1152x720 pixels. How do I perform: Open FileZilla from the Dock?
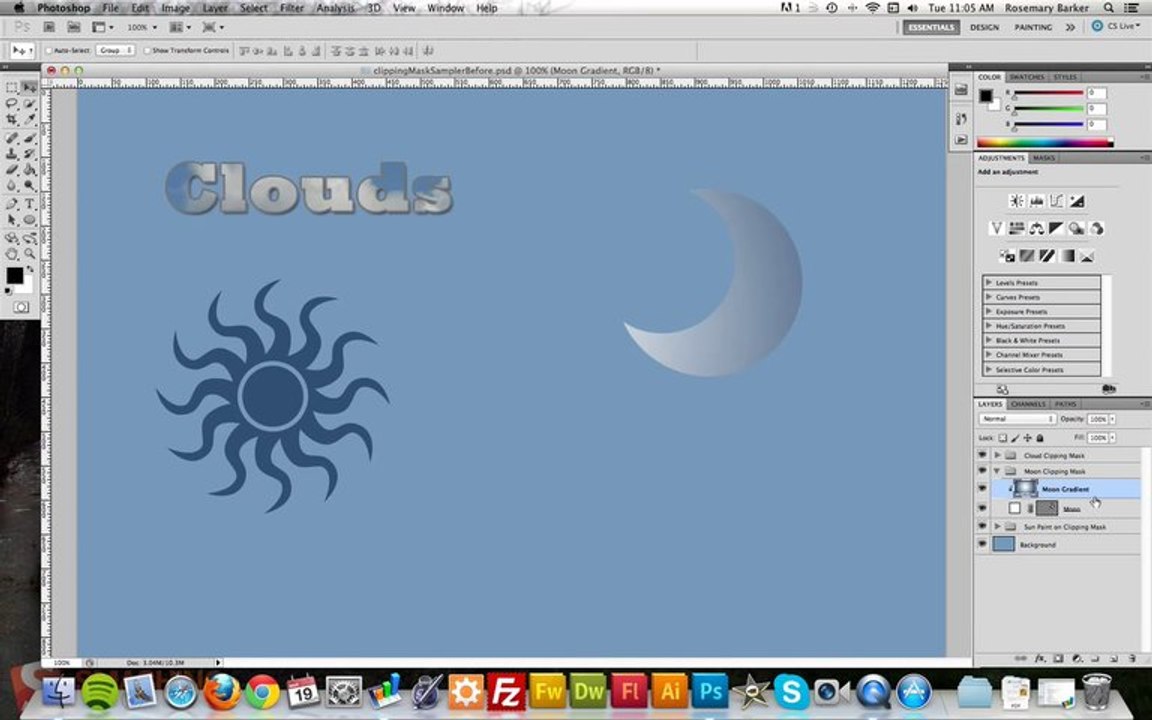pyautogui.click(x=507, y=691)
